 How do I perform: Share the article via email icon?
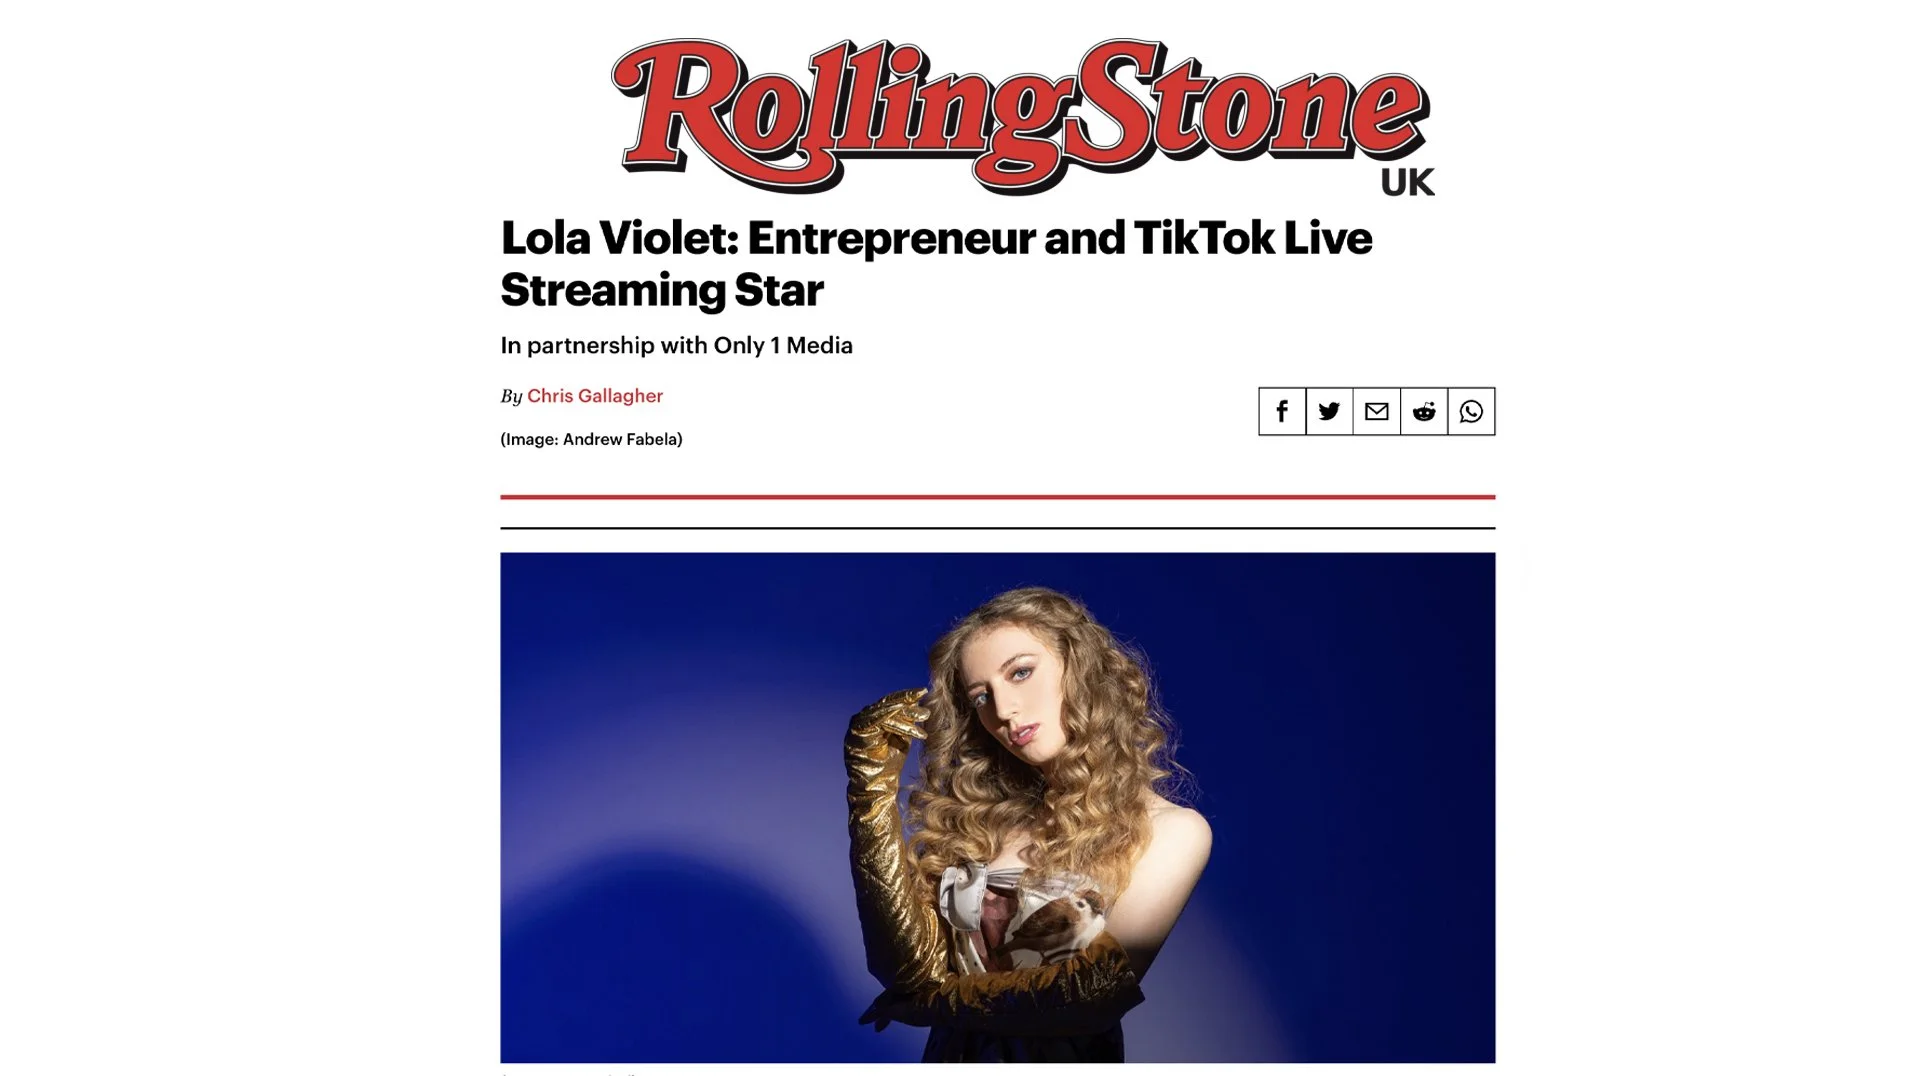click(1377, 411)
